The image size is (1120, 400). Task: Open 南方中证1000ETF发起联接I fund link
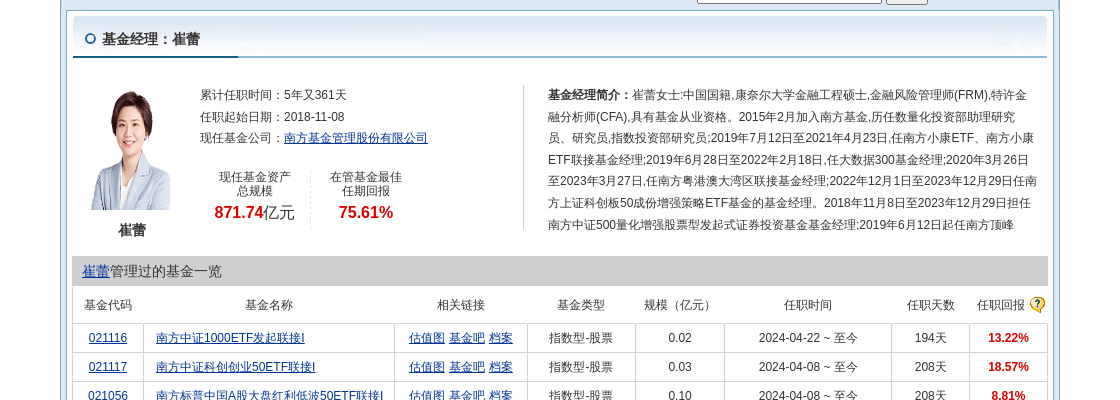pyautogui.click(x=230, y=338)
